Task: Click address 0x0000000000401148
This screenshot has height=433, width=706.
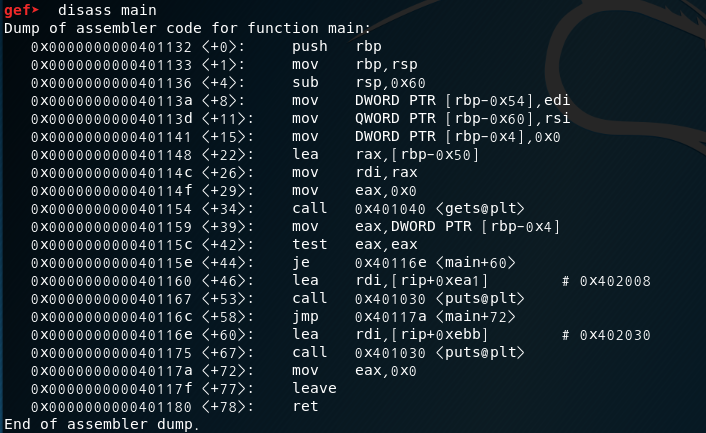Action: tap(111, 155)
